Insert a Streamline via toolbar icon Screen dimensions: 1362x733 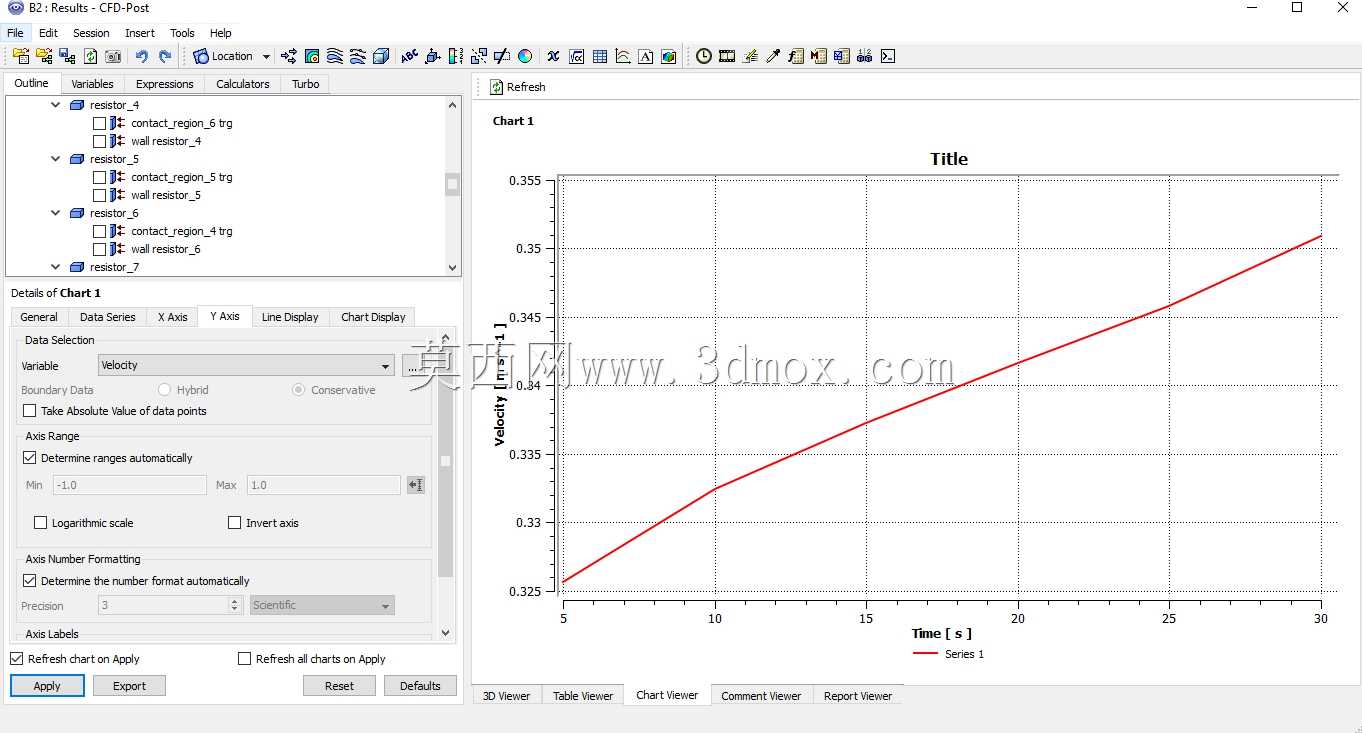coord(335,56)
